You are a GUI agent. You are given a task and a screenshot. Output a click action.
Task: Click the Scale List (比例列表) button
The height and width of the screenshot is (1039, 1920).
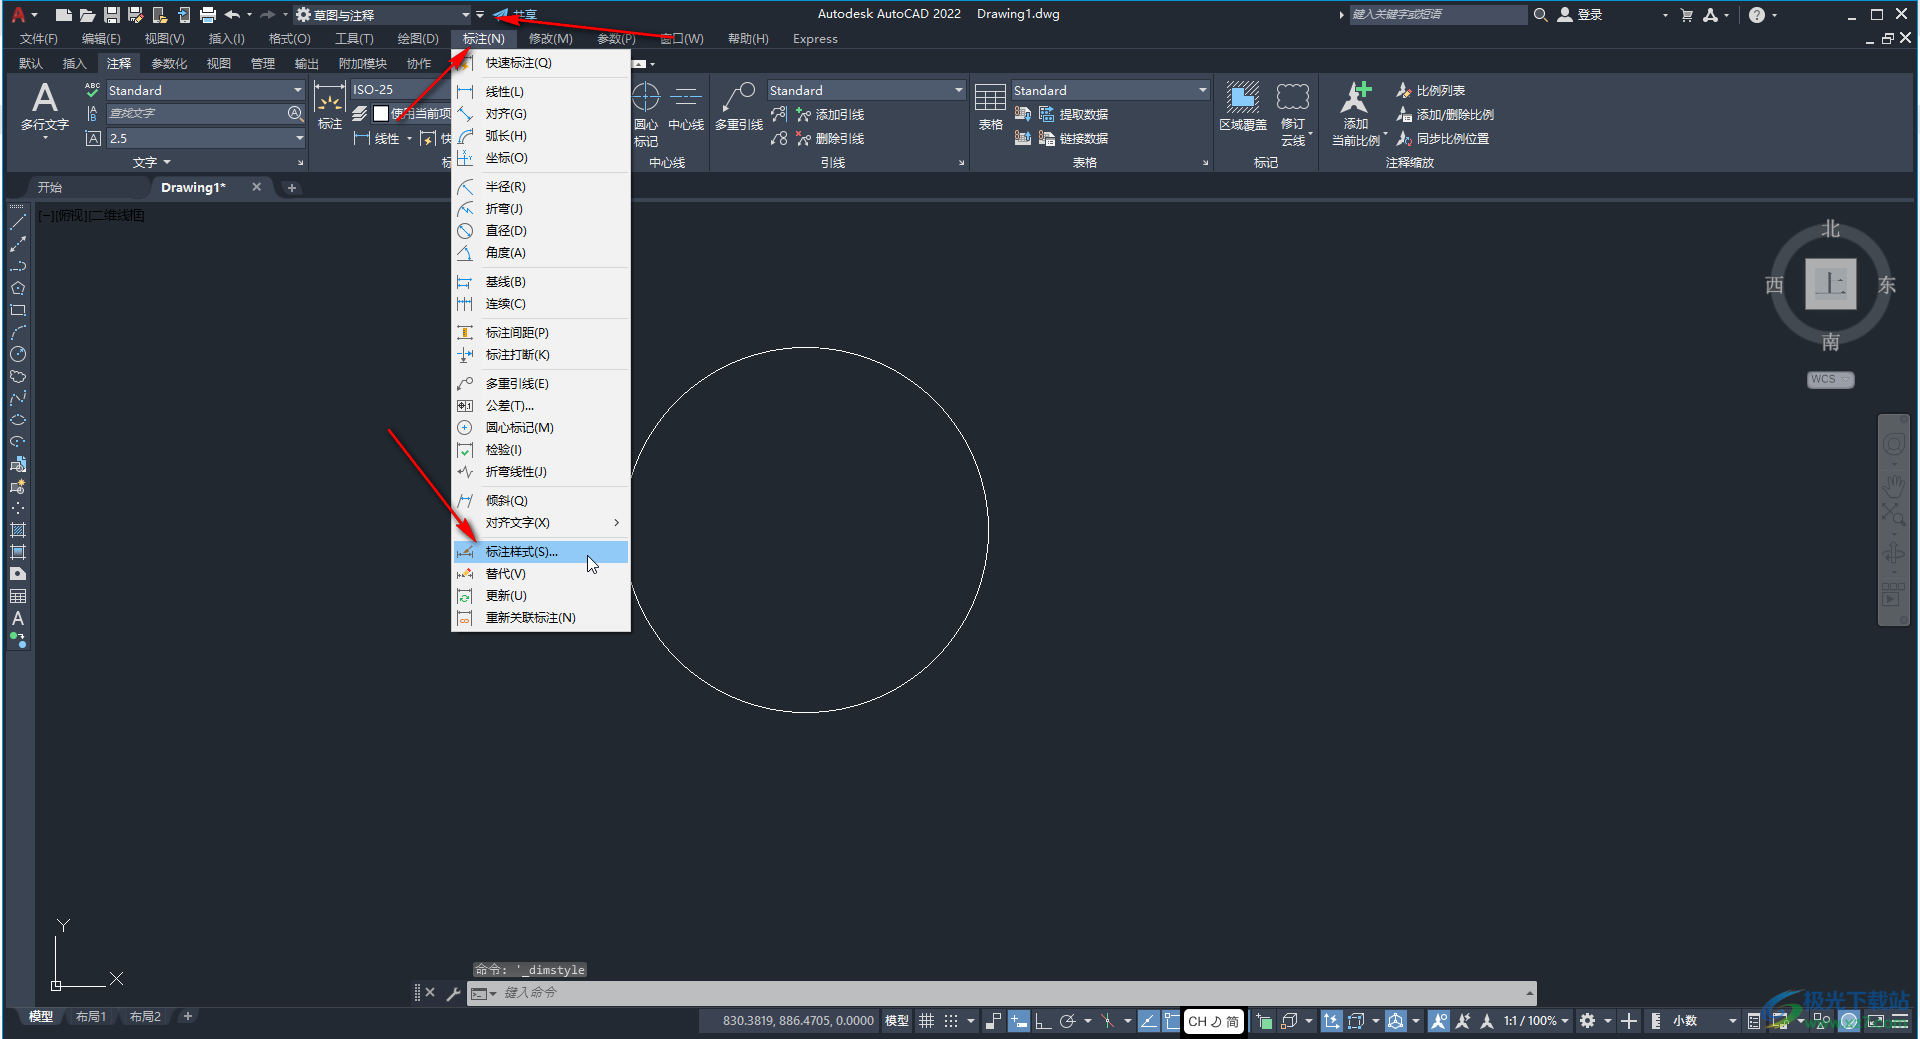tap(1431, 91)
